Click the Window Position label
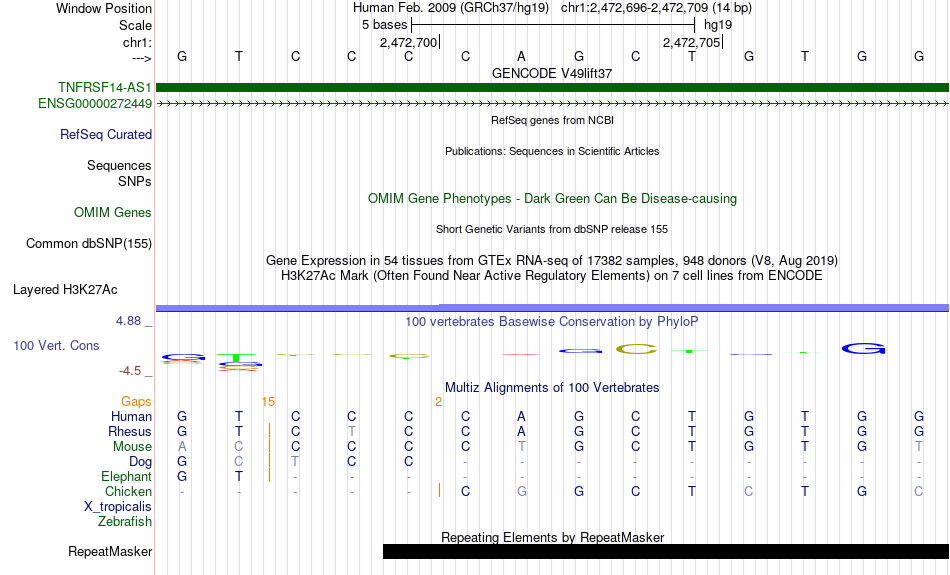950x575 pixels. coord(104,8)
